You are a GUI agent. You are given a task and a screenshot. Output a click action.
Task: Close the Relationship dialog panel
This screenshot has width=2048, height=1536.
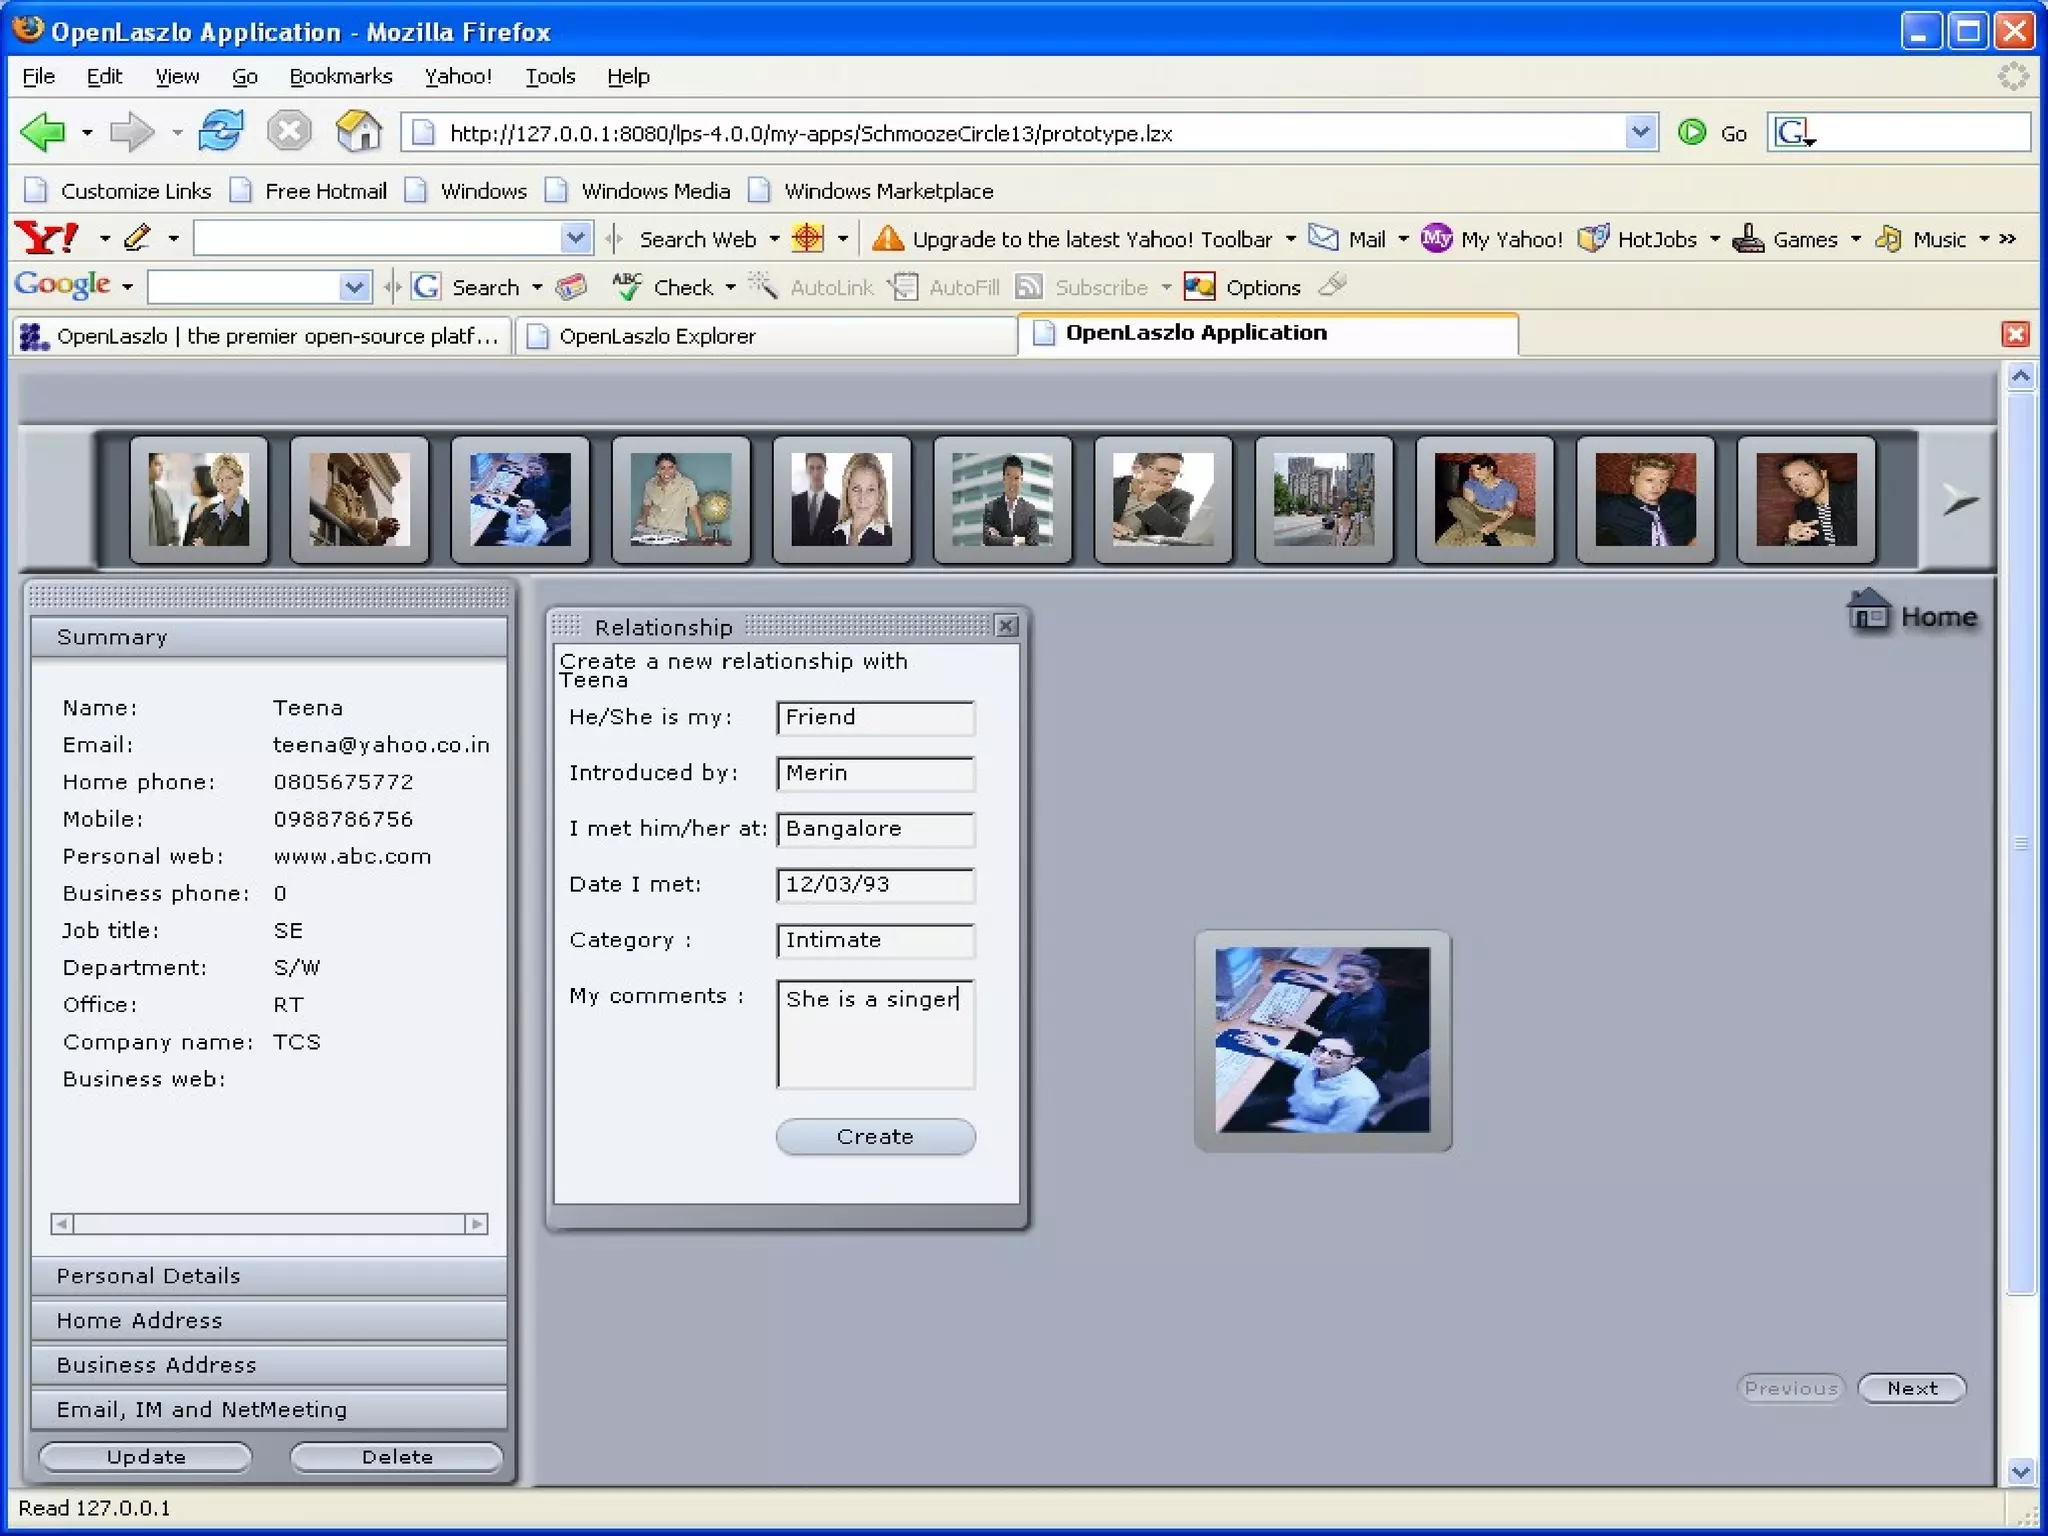point(1006,626)
